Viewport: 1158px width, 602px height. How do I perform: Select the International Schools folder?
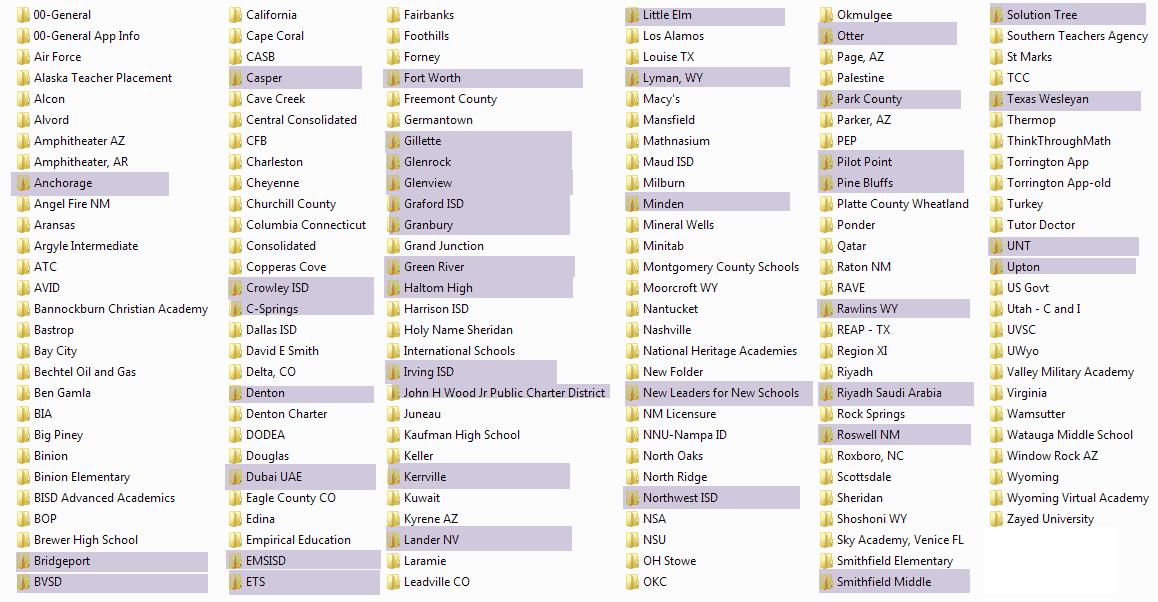459,351
